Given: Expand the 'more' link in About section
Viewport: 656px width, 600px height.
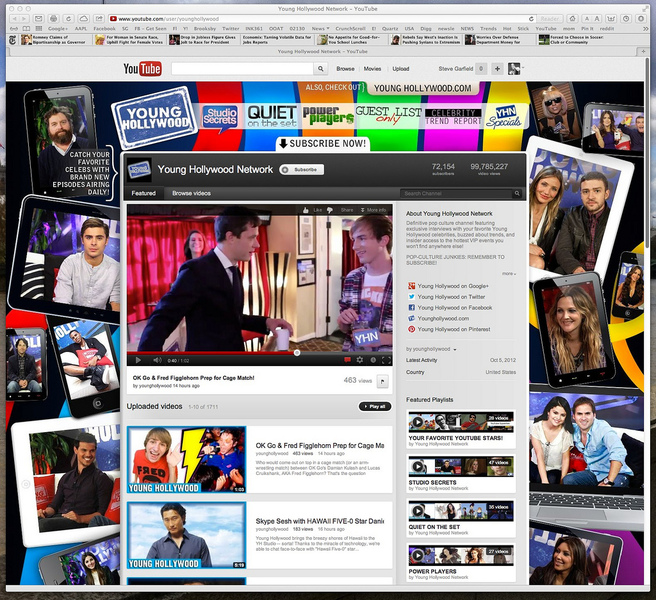Looking at the screenshot, I should click(508, 273).
